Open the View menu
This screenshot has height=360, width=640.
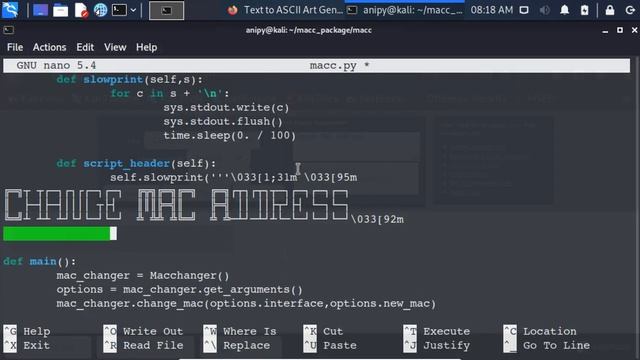[115, 47]
